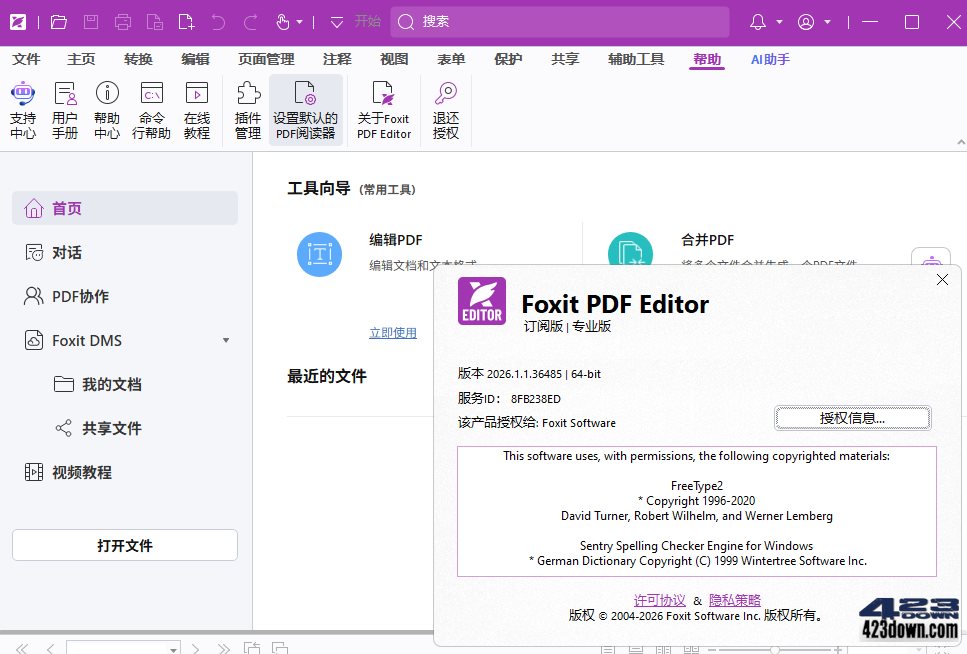Switch to the Convert (转换) ribbon tab
The height and width of the screenshot is (654, 967).
(138, 59)
